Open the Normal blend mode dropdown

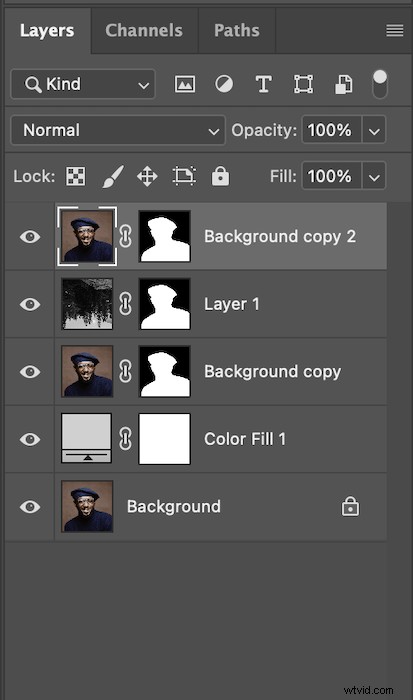click(118, 130)
